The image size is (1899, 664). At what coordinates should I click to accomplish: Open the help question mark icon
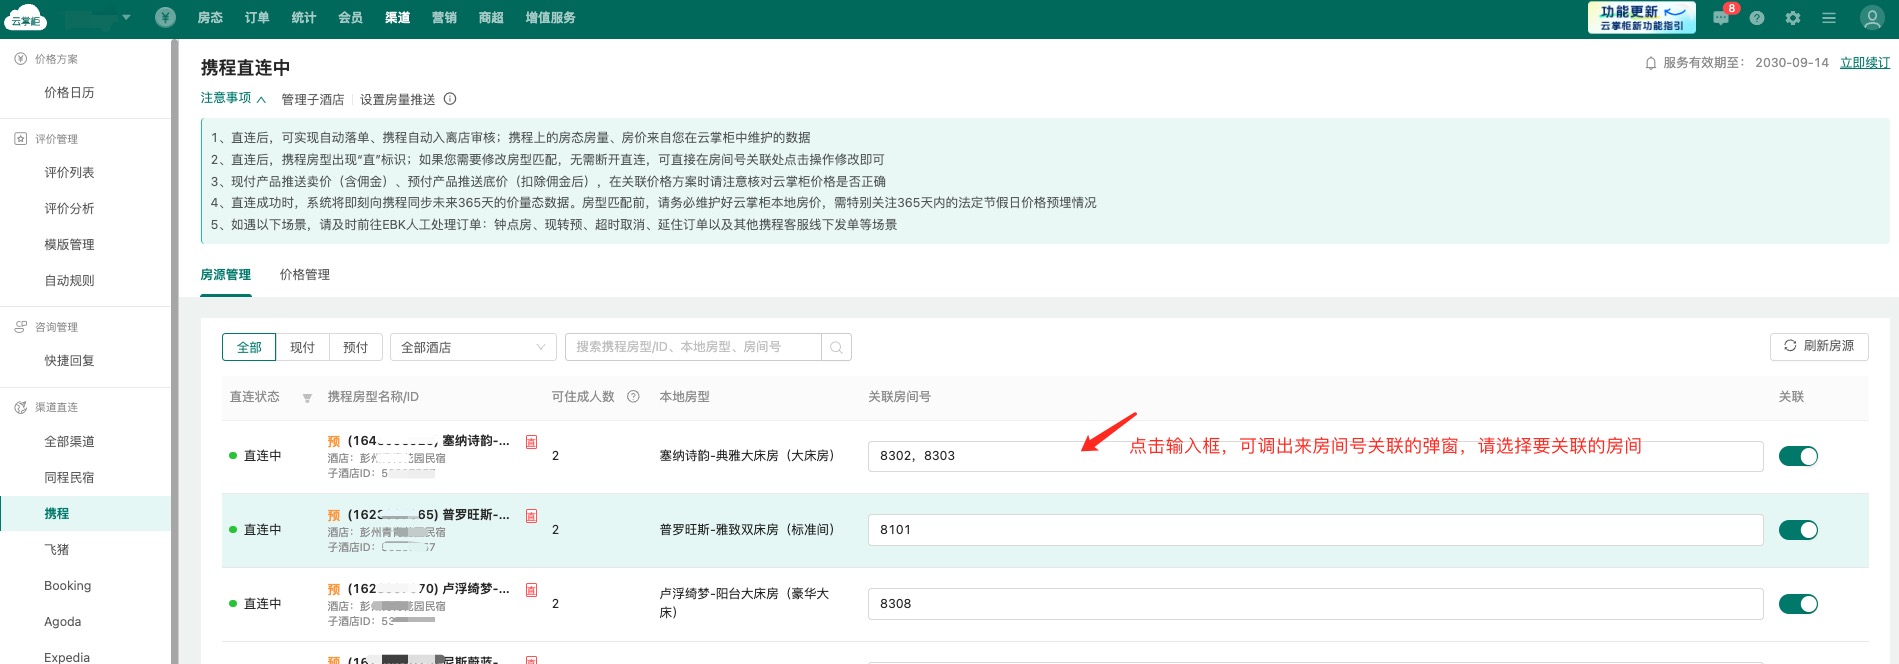point(1757,18)
